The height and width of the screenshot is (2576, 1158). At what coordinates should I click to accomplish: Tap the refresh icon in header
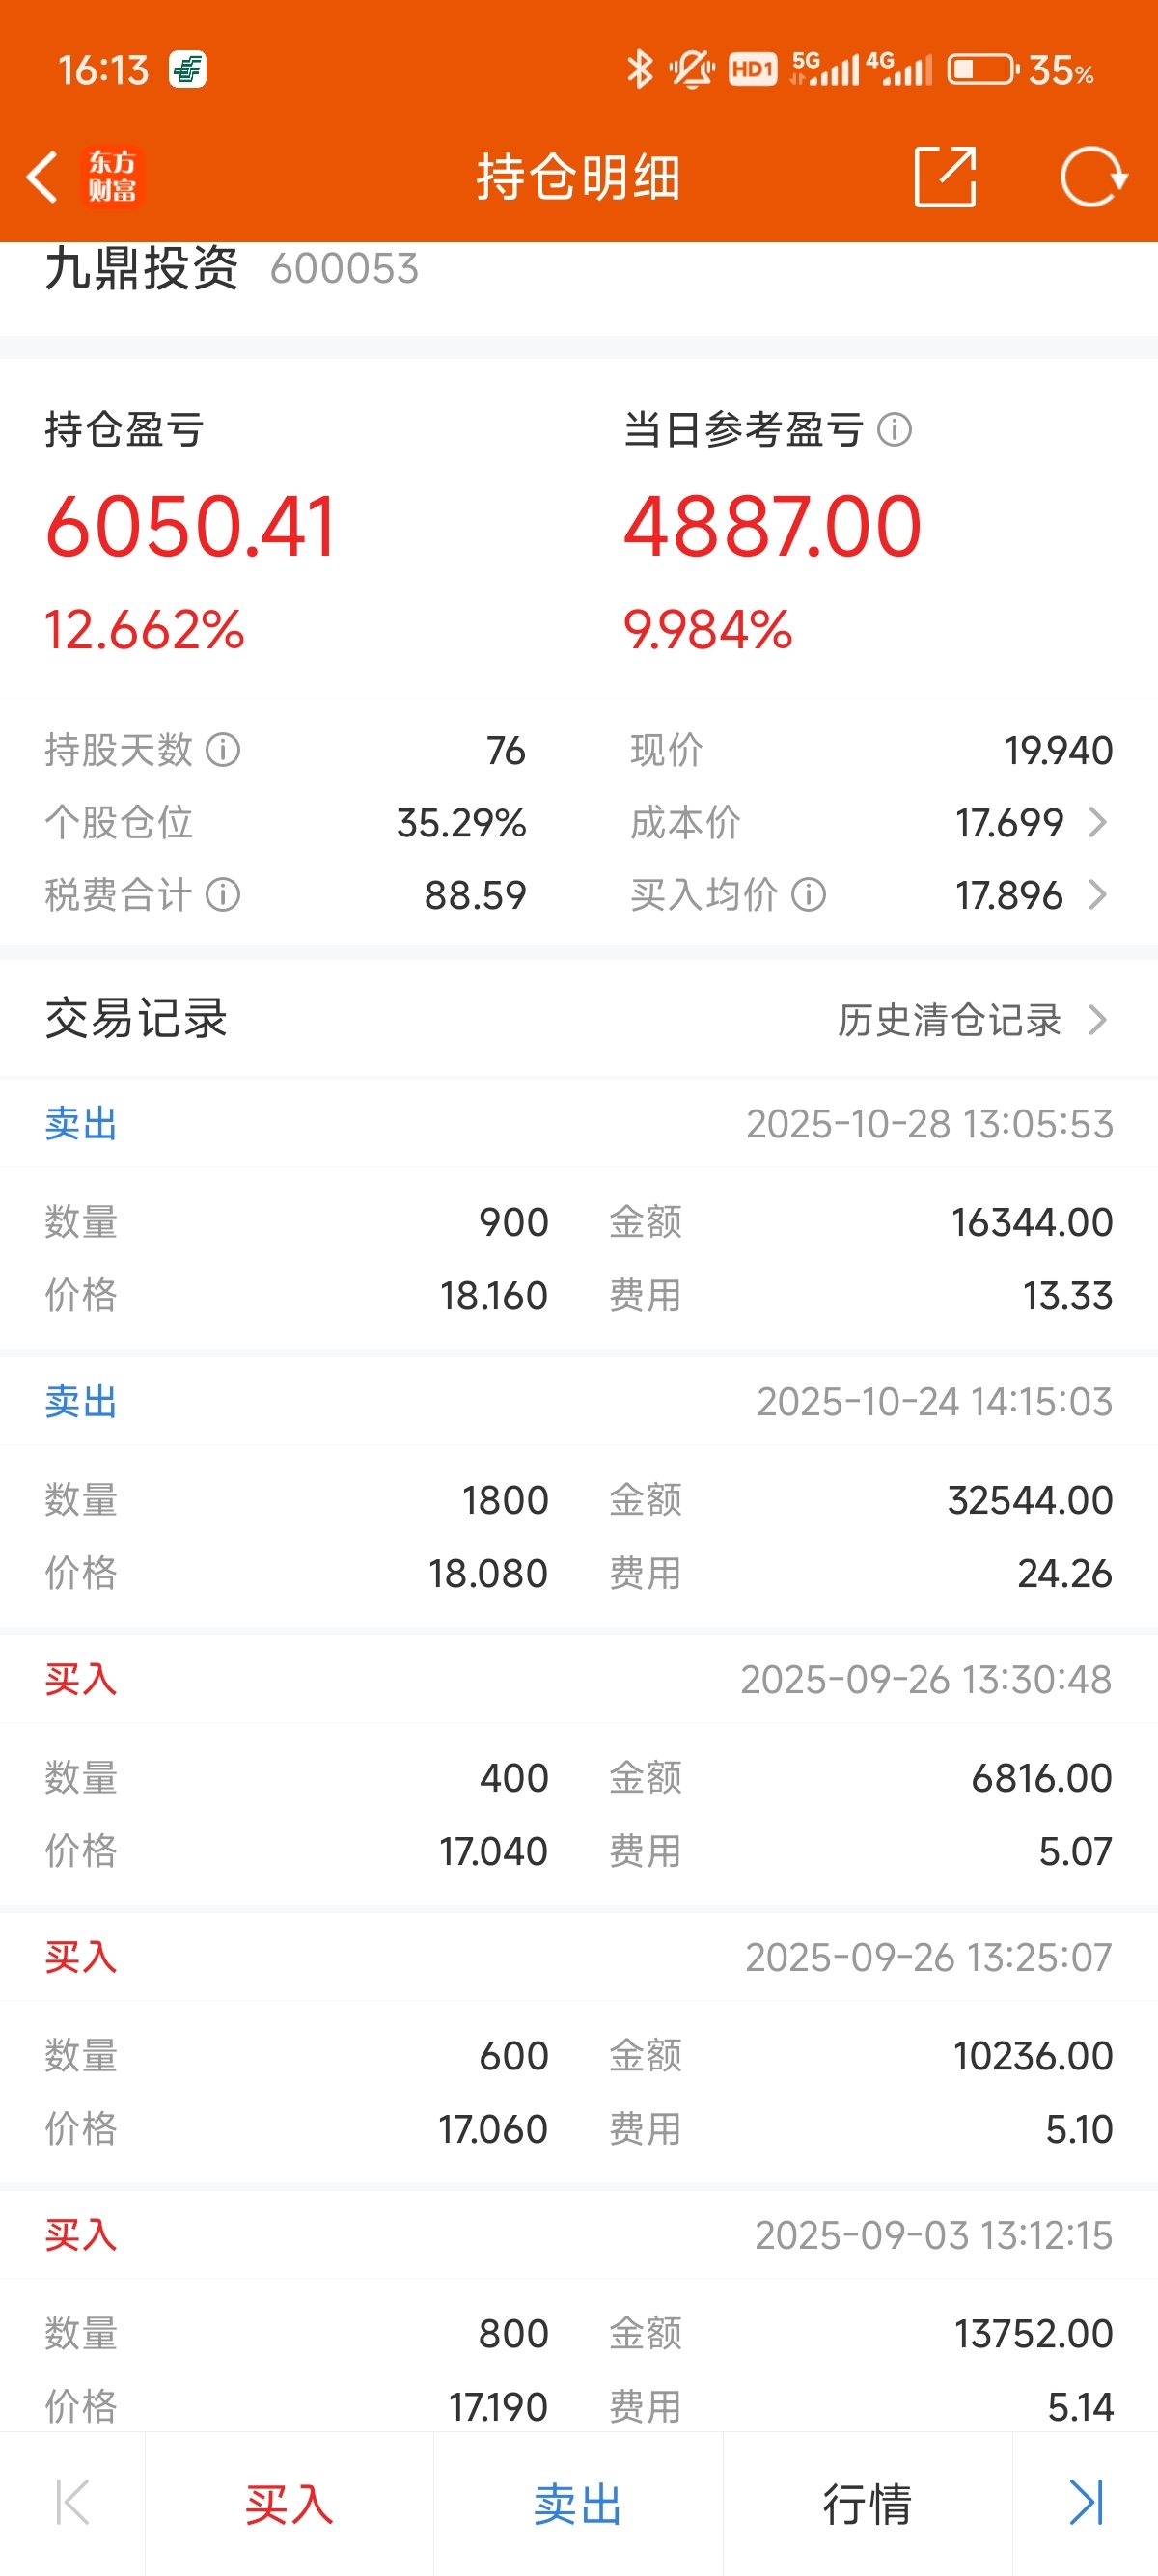point(1093,177)
